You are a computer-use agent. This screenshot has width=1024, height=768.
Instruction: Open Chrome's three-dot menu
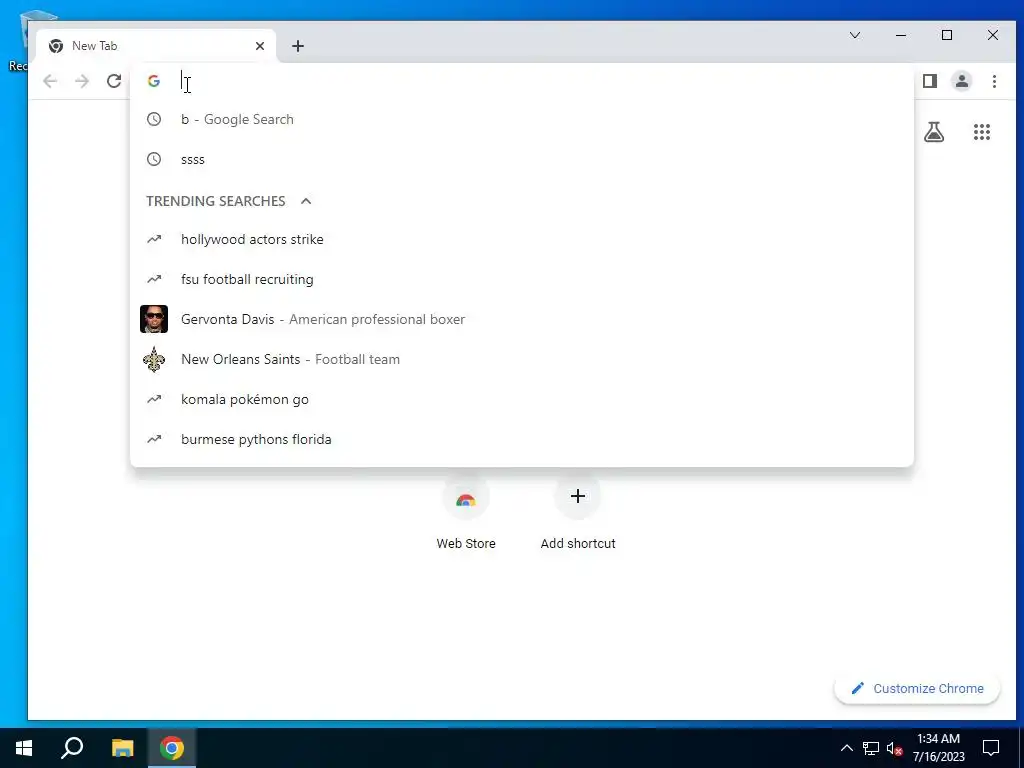click(994, 81)
